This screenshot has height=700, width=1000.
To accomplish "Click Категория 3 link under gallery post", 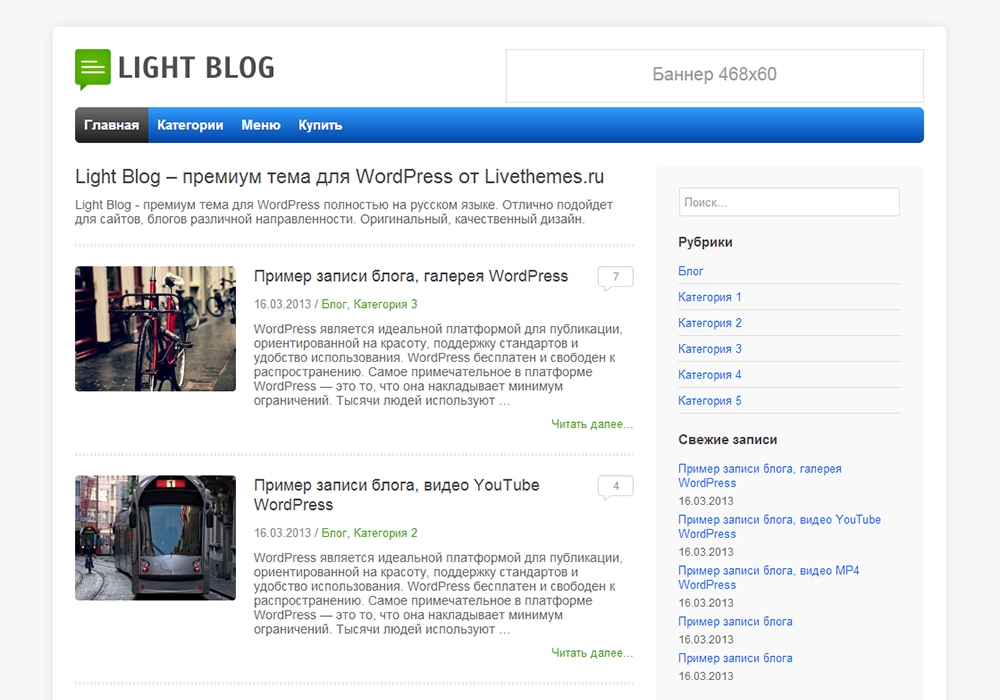I will tap(385, 304).
